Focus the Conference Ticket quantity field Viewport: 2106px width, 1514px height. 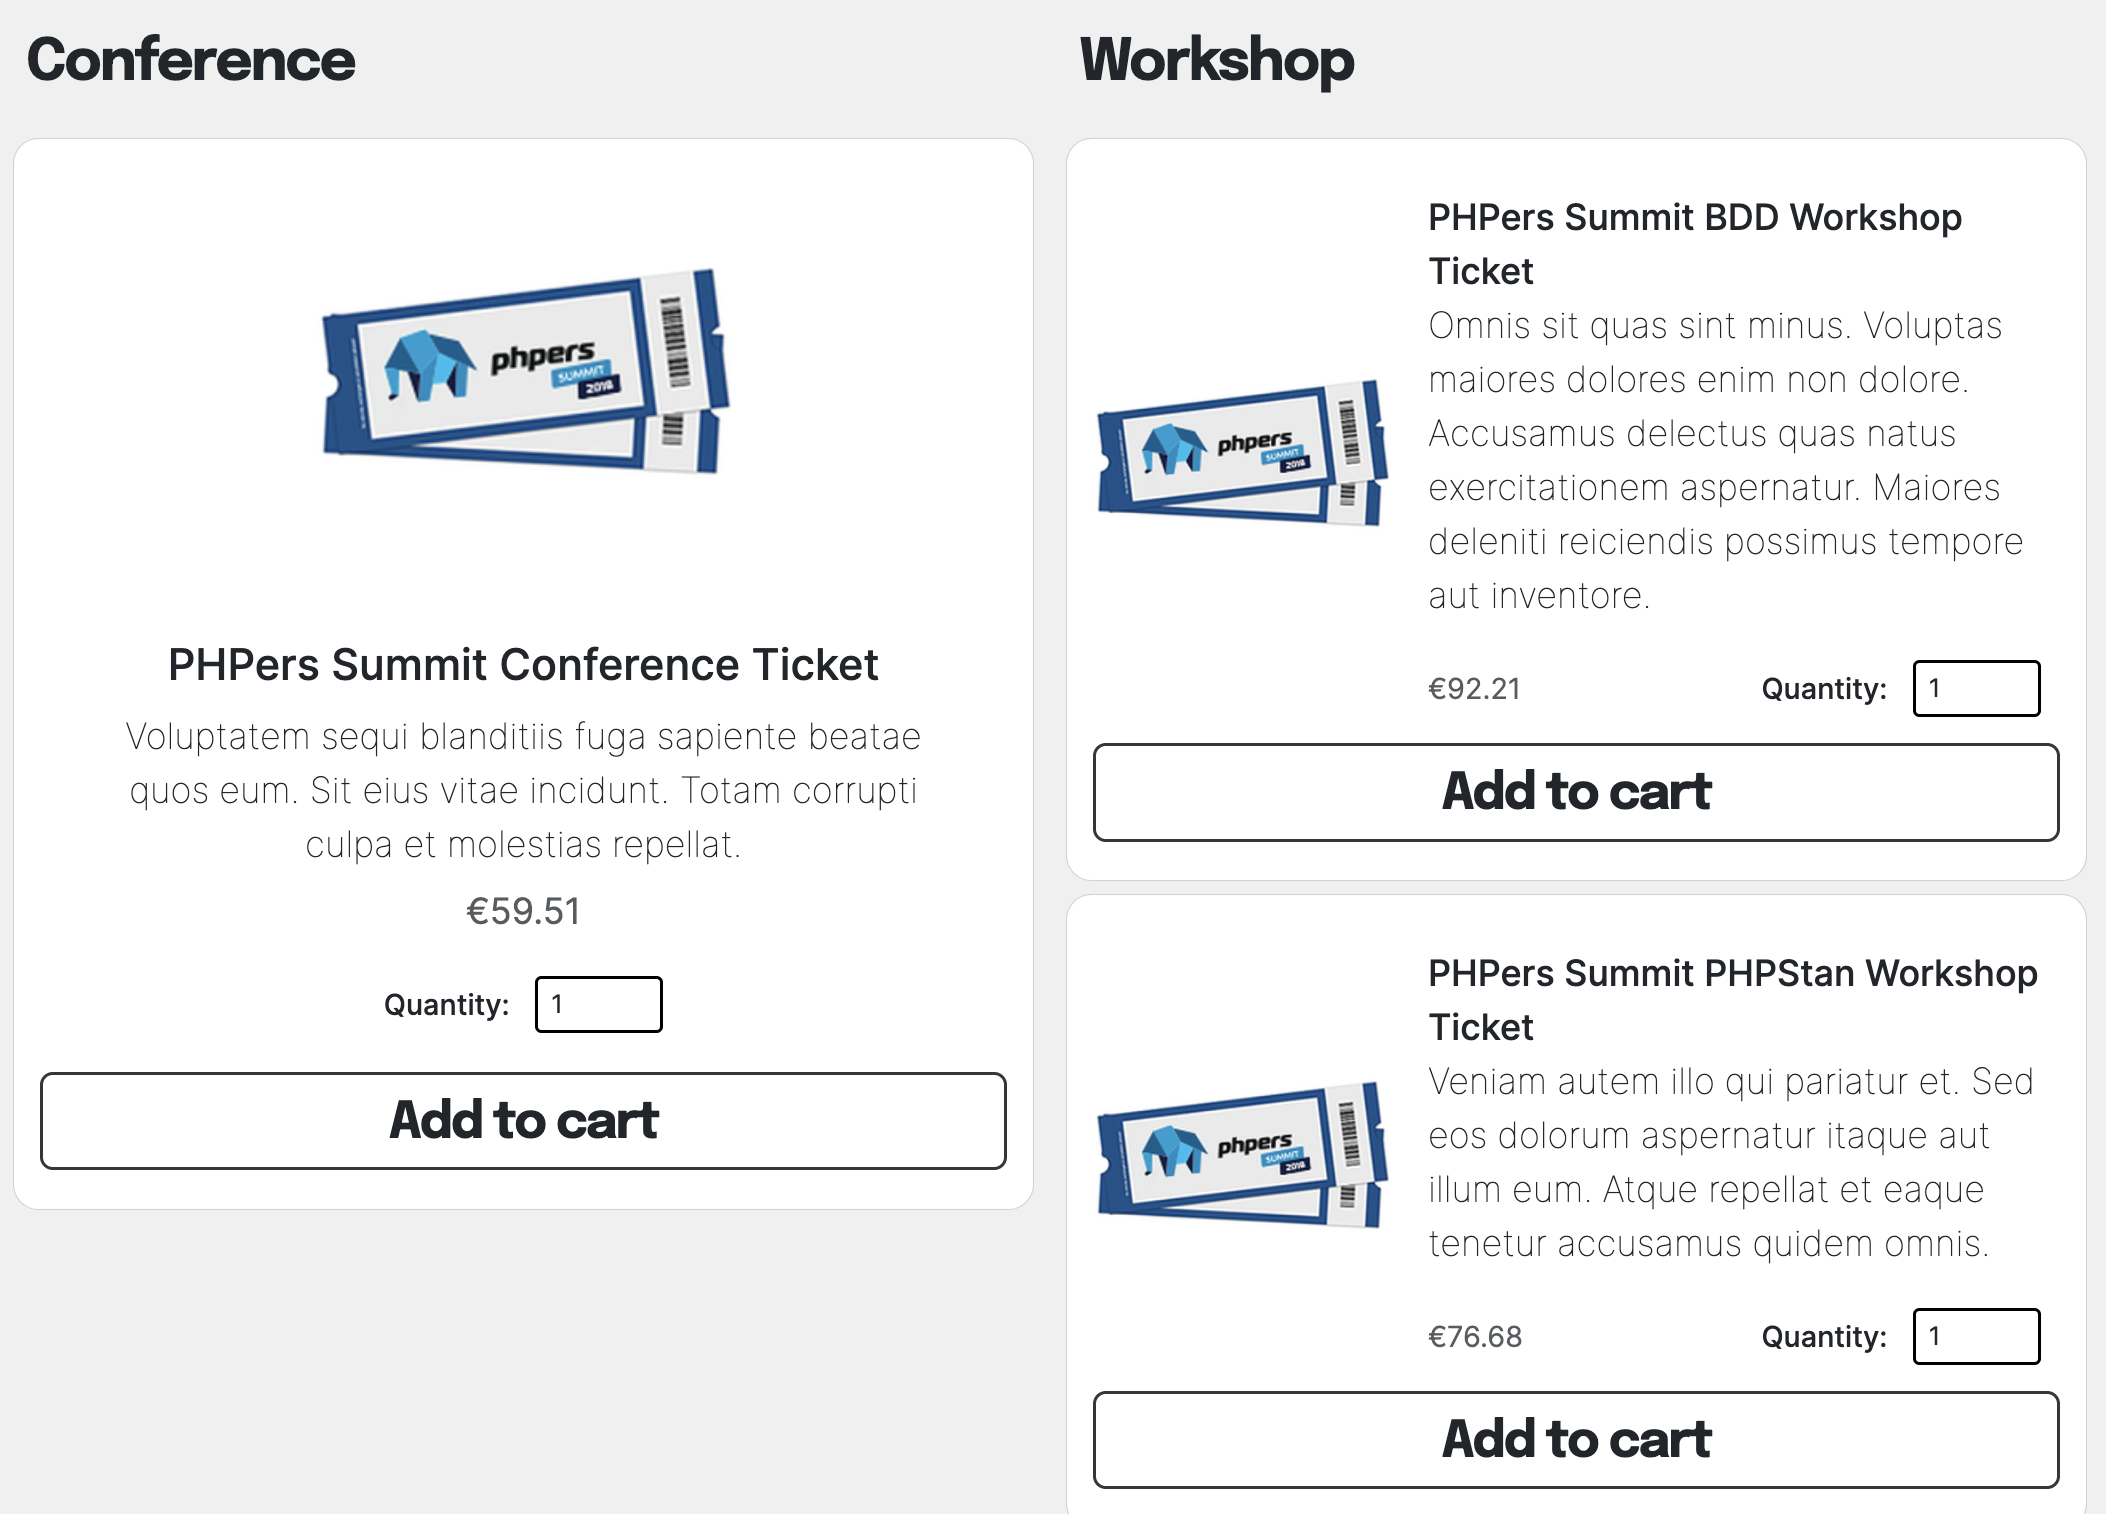pyautogui.click(x=598, y=1004)
